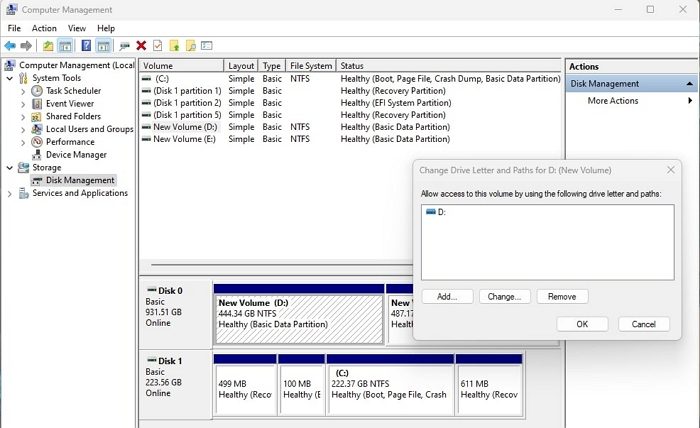Screen dimensions: 700x428
Task: Select the New Volume (D:) row in list
Action: (350, 127)
